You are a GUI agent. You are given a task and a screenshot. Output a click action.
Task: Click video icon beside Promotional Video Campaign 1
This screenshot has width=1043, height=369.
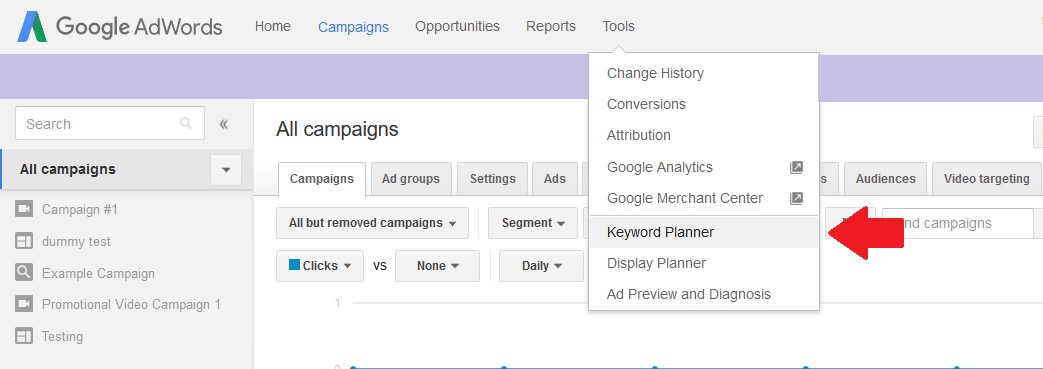[x=24, y=304]
